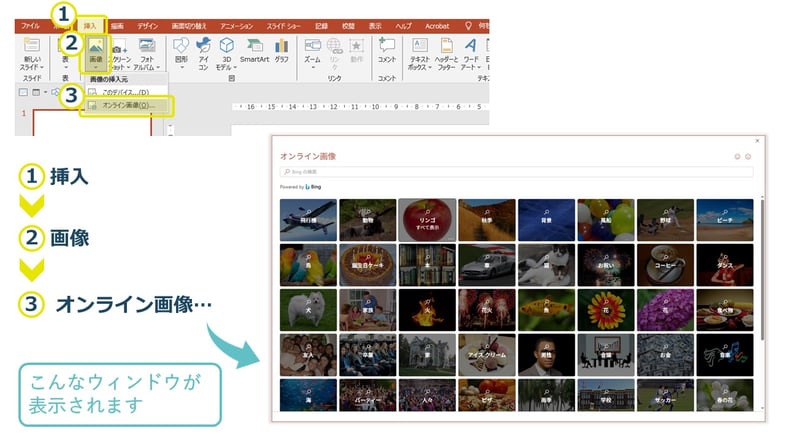Select the 誕生日ケーキ (birthday cake) thumbnail
785x441 pixels.
pos(367,265)
